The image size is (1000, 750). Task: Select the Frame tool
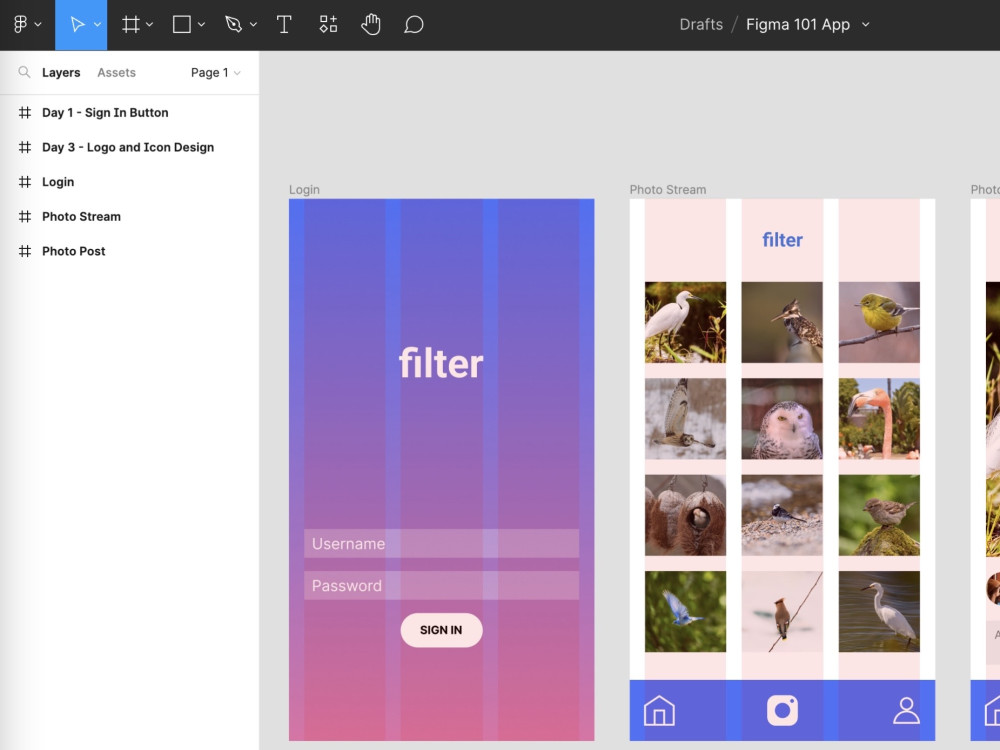click(131, 24)
